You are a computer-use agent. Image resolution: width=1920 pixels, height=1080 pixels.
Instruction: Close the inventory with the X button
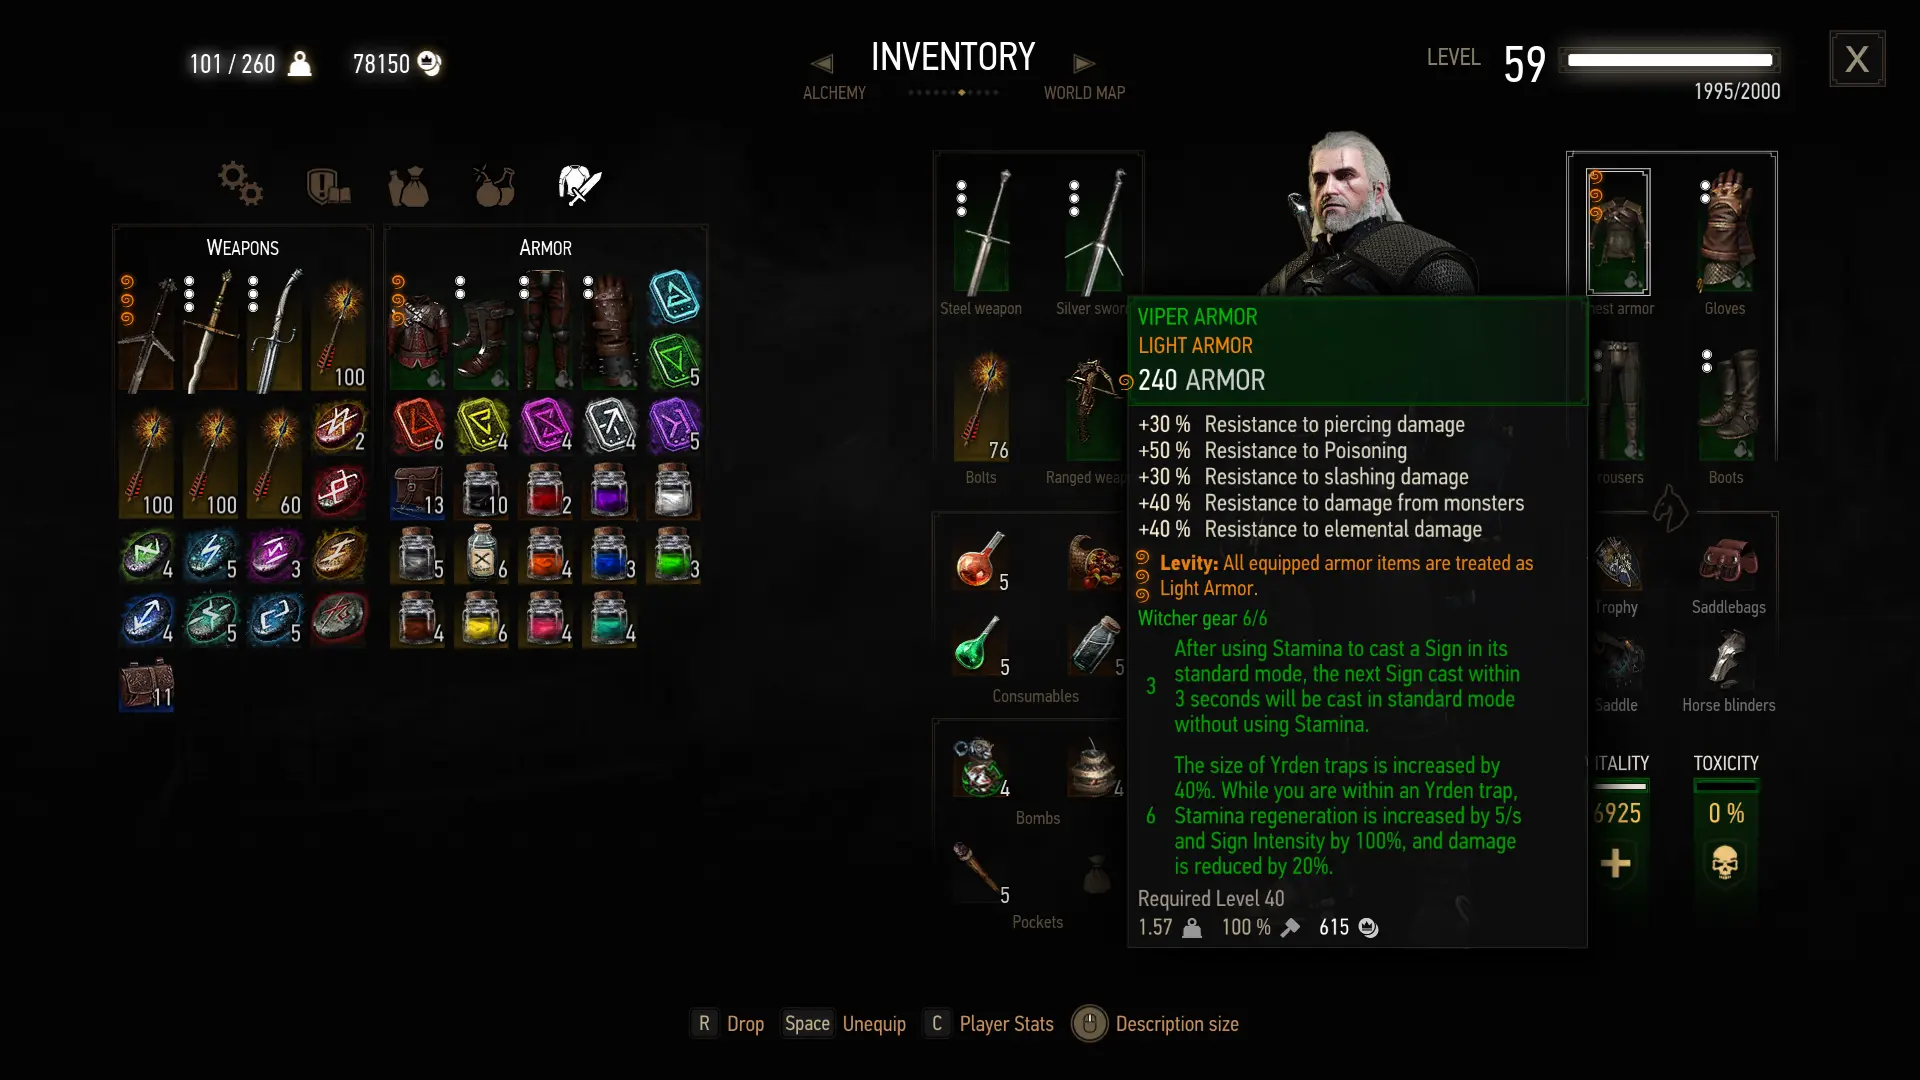pos(1857,59)
